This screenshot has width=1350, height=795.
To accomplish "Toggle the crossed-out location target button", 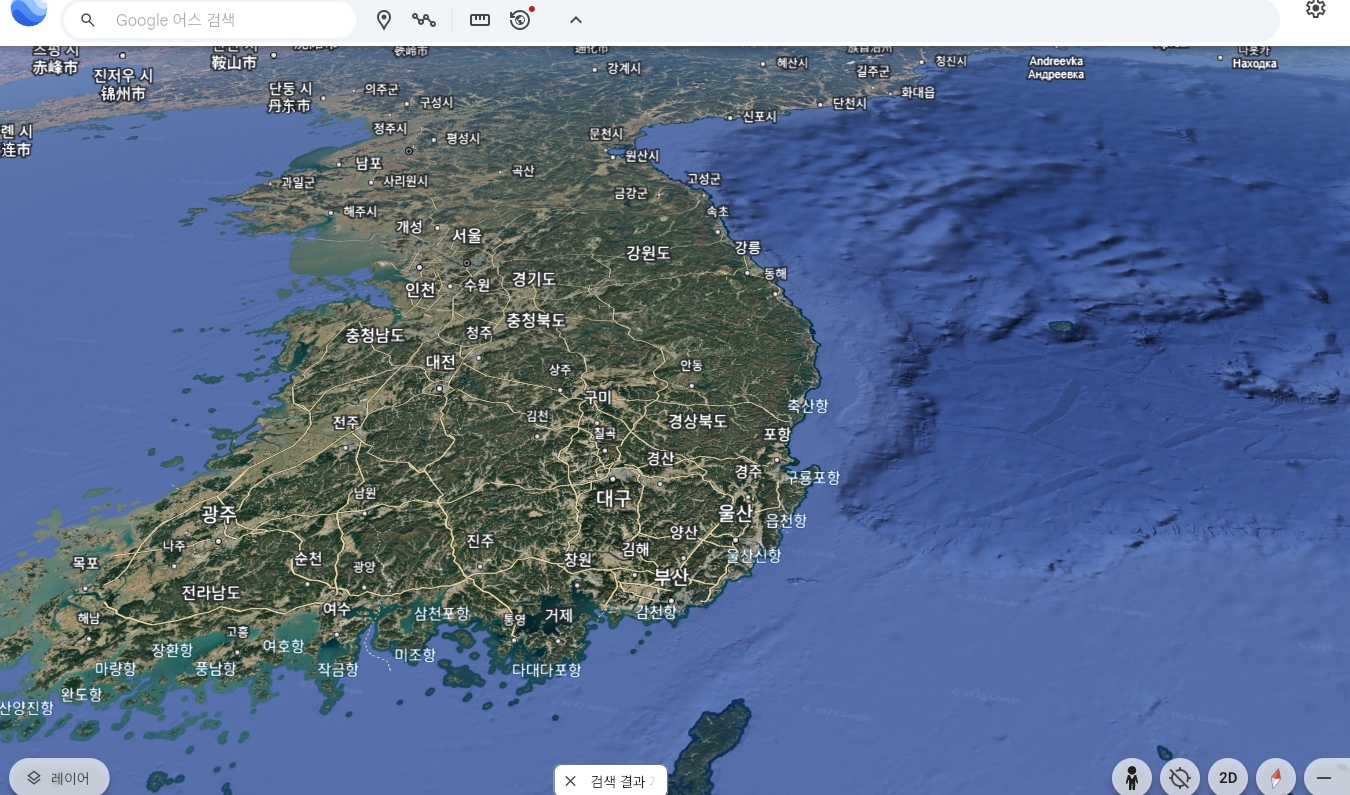I will coord(1180,777).
